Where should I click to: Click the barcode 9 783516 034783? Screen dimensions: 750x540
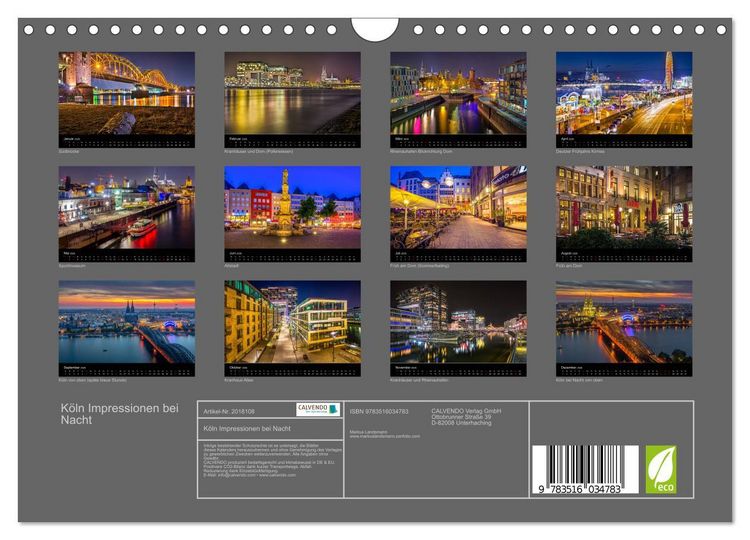pyautogui.click(x=585, y=469)
